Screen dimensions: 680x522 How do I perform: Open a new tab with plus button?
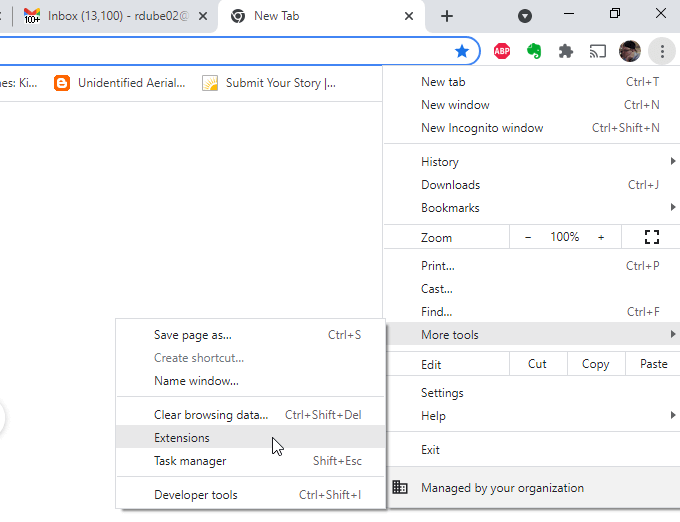pyautogui.click(x=447, y=16)
